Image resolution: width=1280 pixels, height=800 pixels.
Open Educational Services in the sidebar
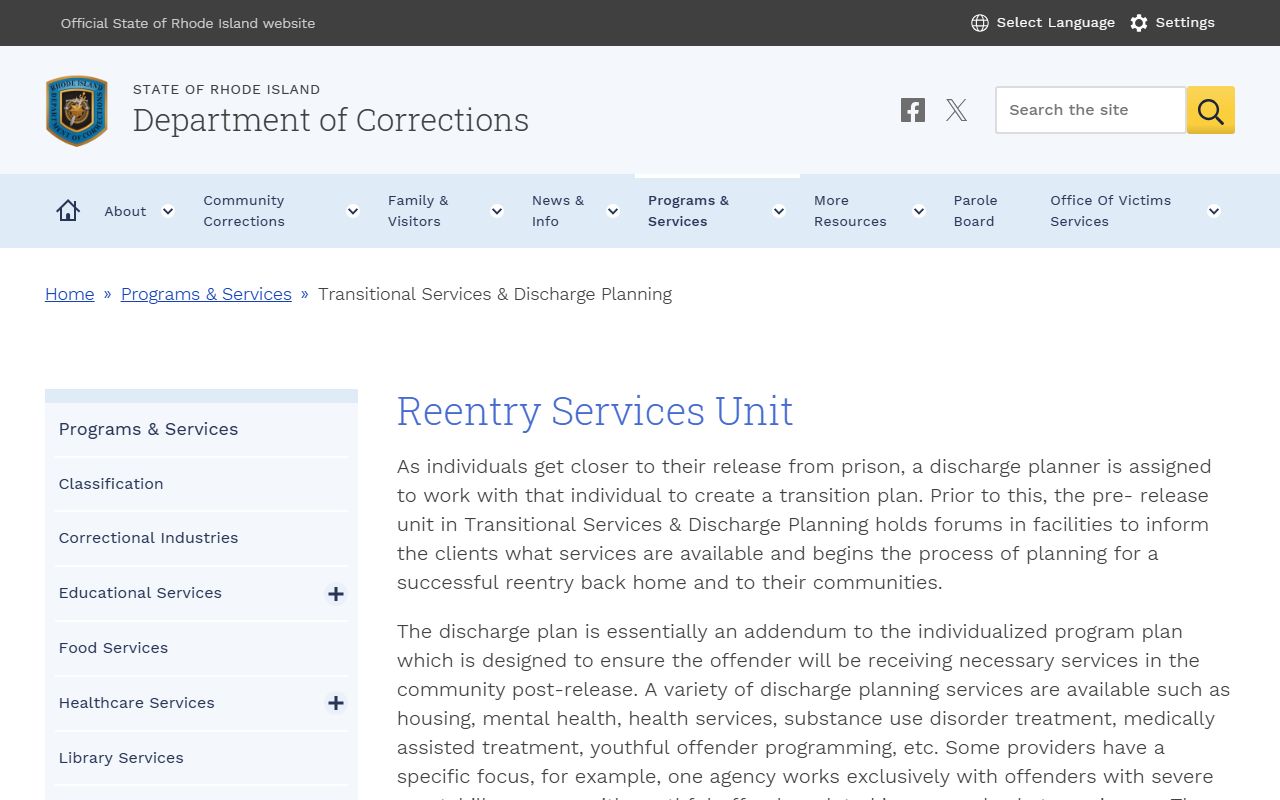coord(140,593)
